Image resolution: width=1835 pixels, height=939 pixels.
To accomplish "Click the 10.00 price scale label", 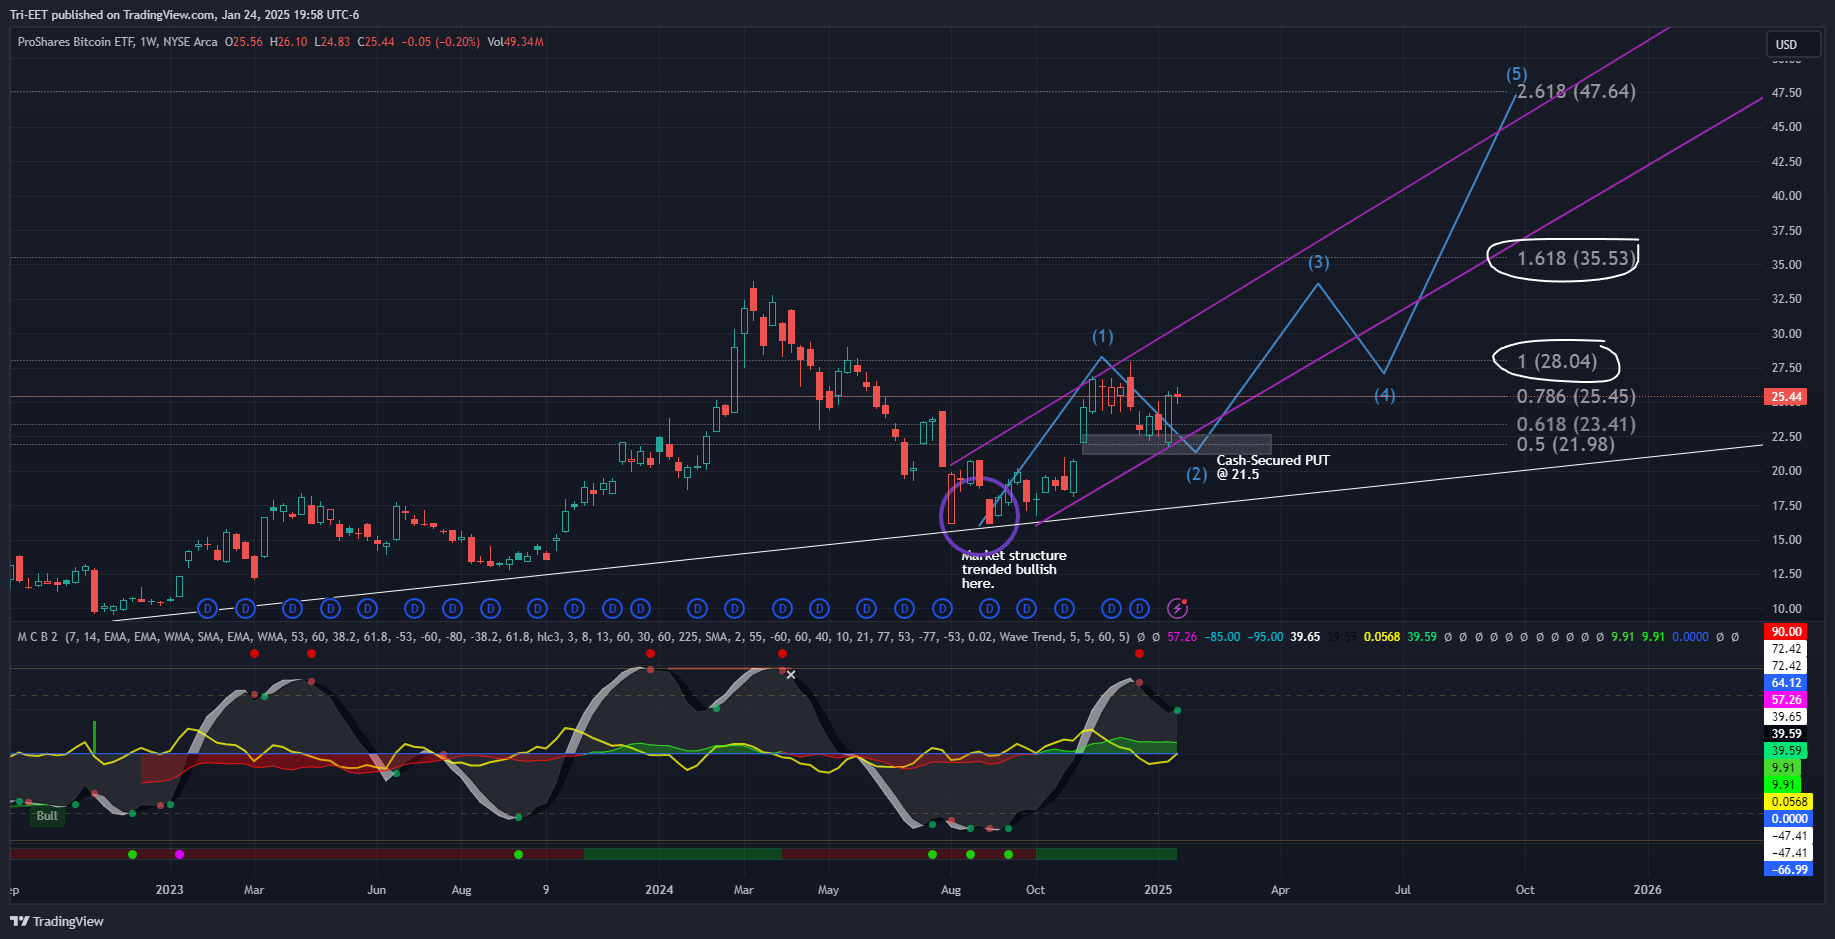I will (x=1786, y=609).
